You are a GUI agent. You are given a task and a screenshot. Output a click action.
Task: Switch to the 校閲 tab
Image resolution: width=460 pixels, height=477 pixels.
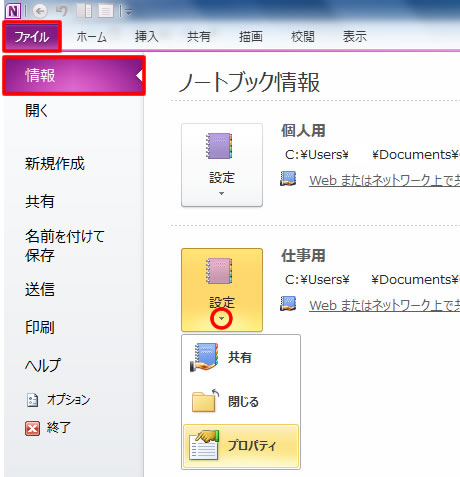(303, 36)
